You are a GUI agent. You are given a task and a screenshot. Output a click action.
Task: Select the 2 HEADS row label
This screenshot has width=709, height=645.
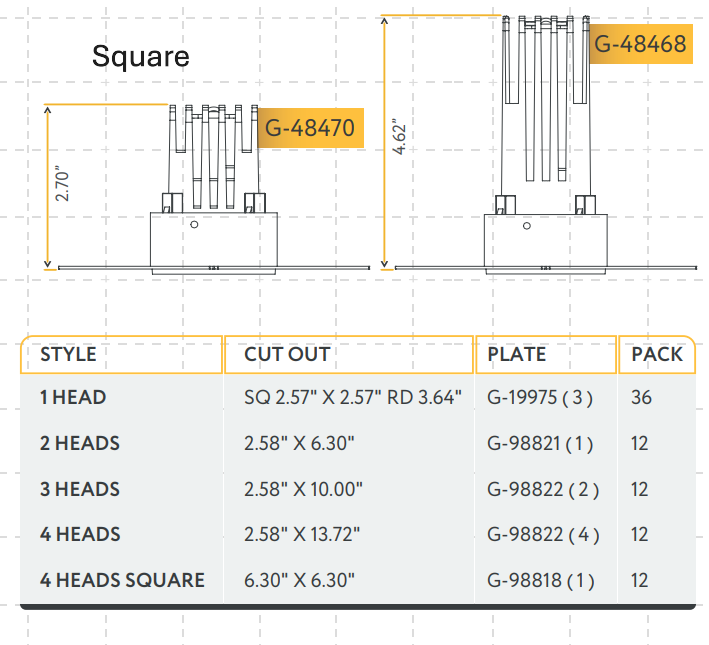(x=80, y=443)
